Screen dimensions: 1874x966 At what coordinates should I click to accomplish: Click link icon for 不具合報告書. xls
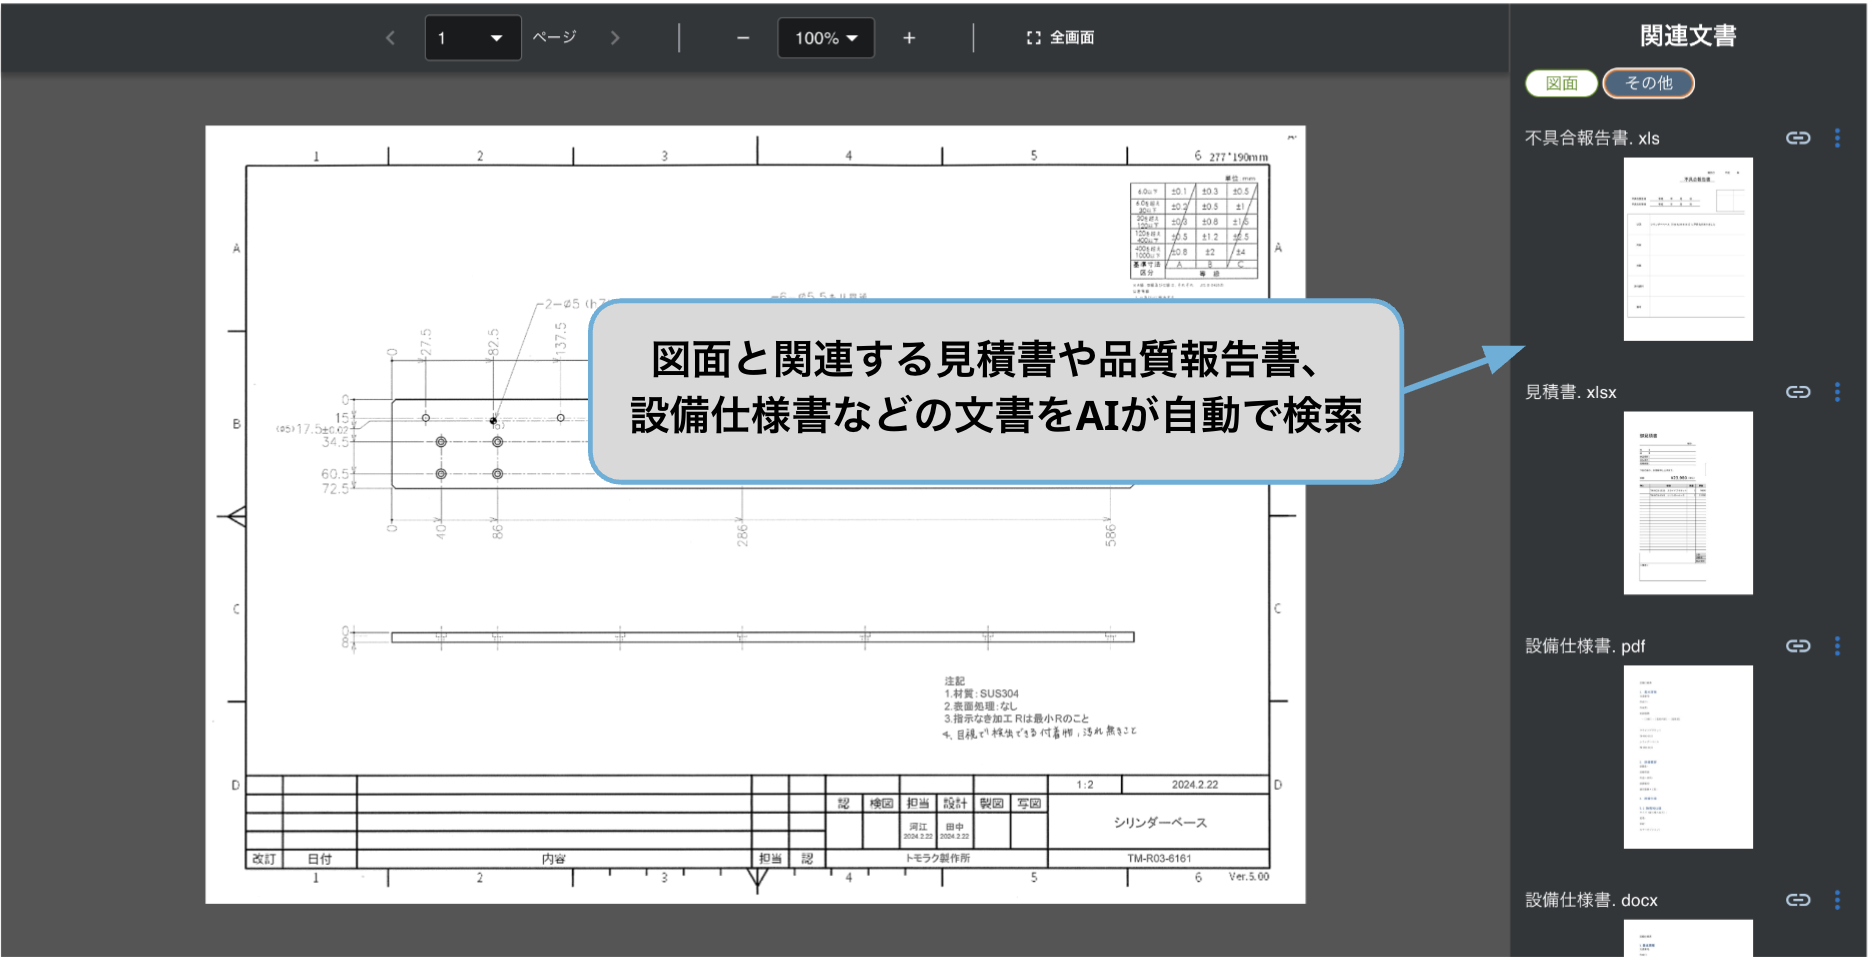click(1798, 138)
